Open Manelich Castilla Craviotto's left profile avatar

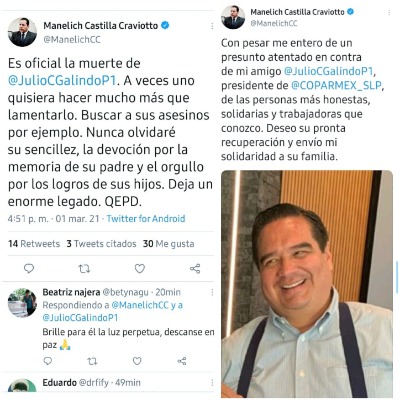click(22, 32)
